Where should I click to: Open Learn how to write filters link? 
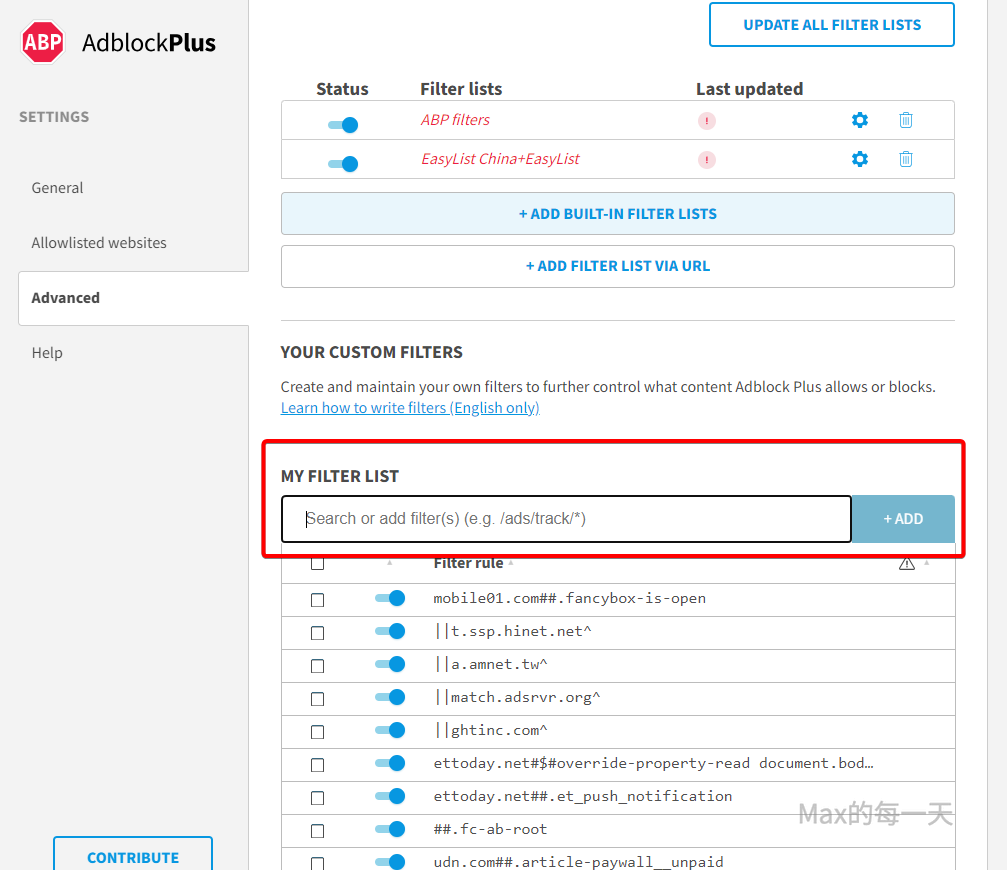pos(410,408)
